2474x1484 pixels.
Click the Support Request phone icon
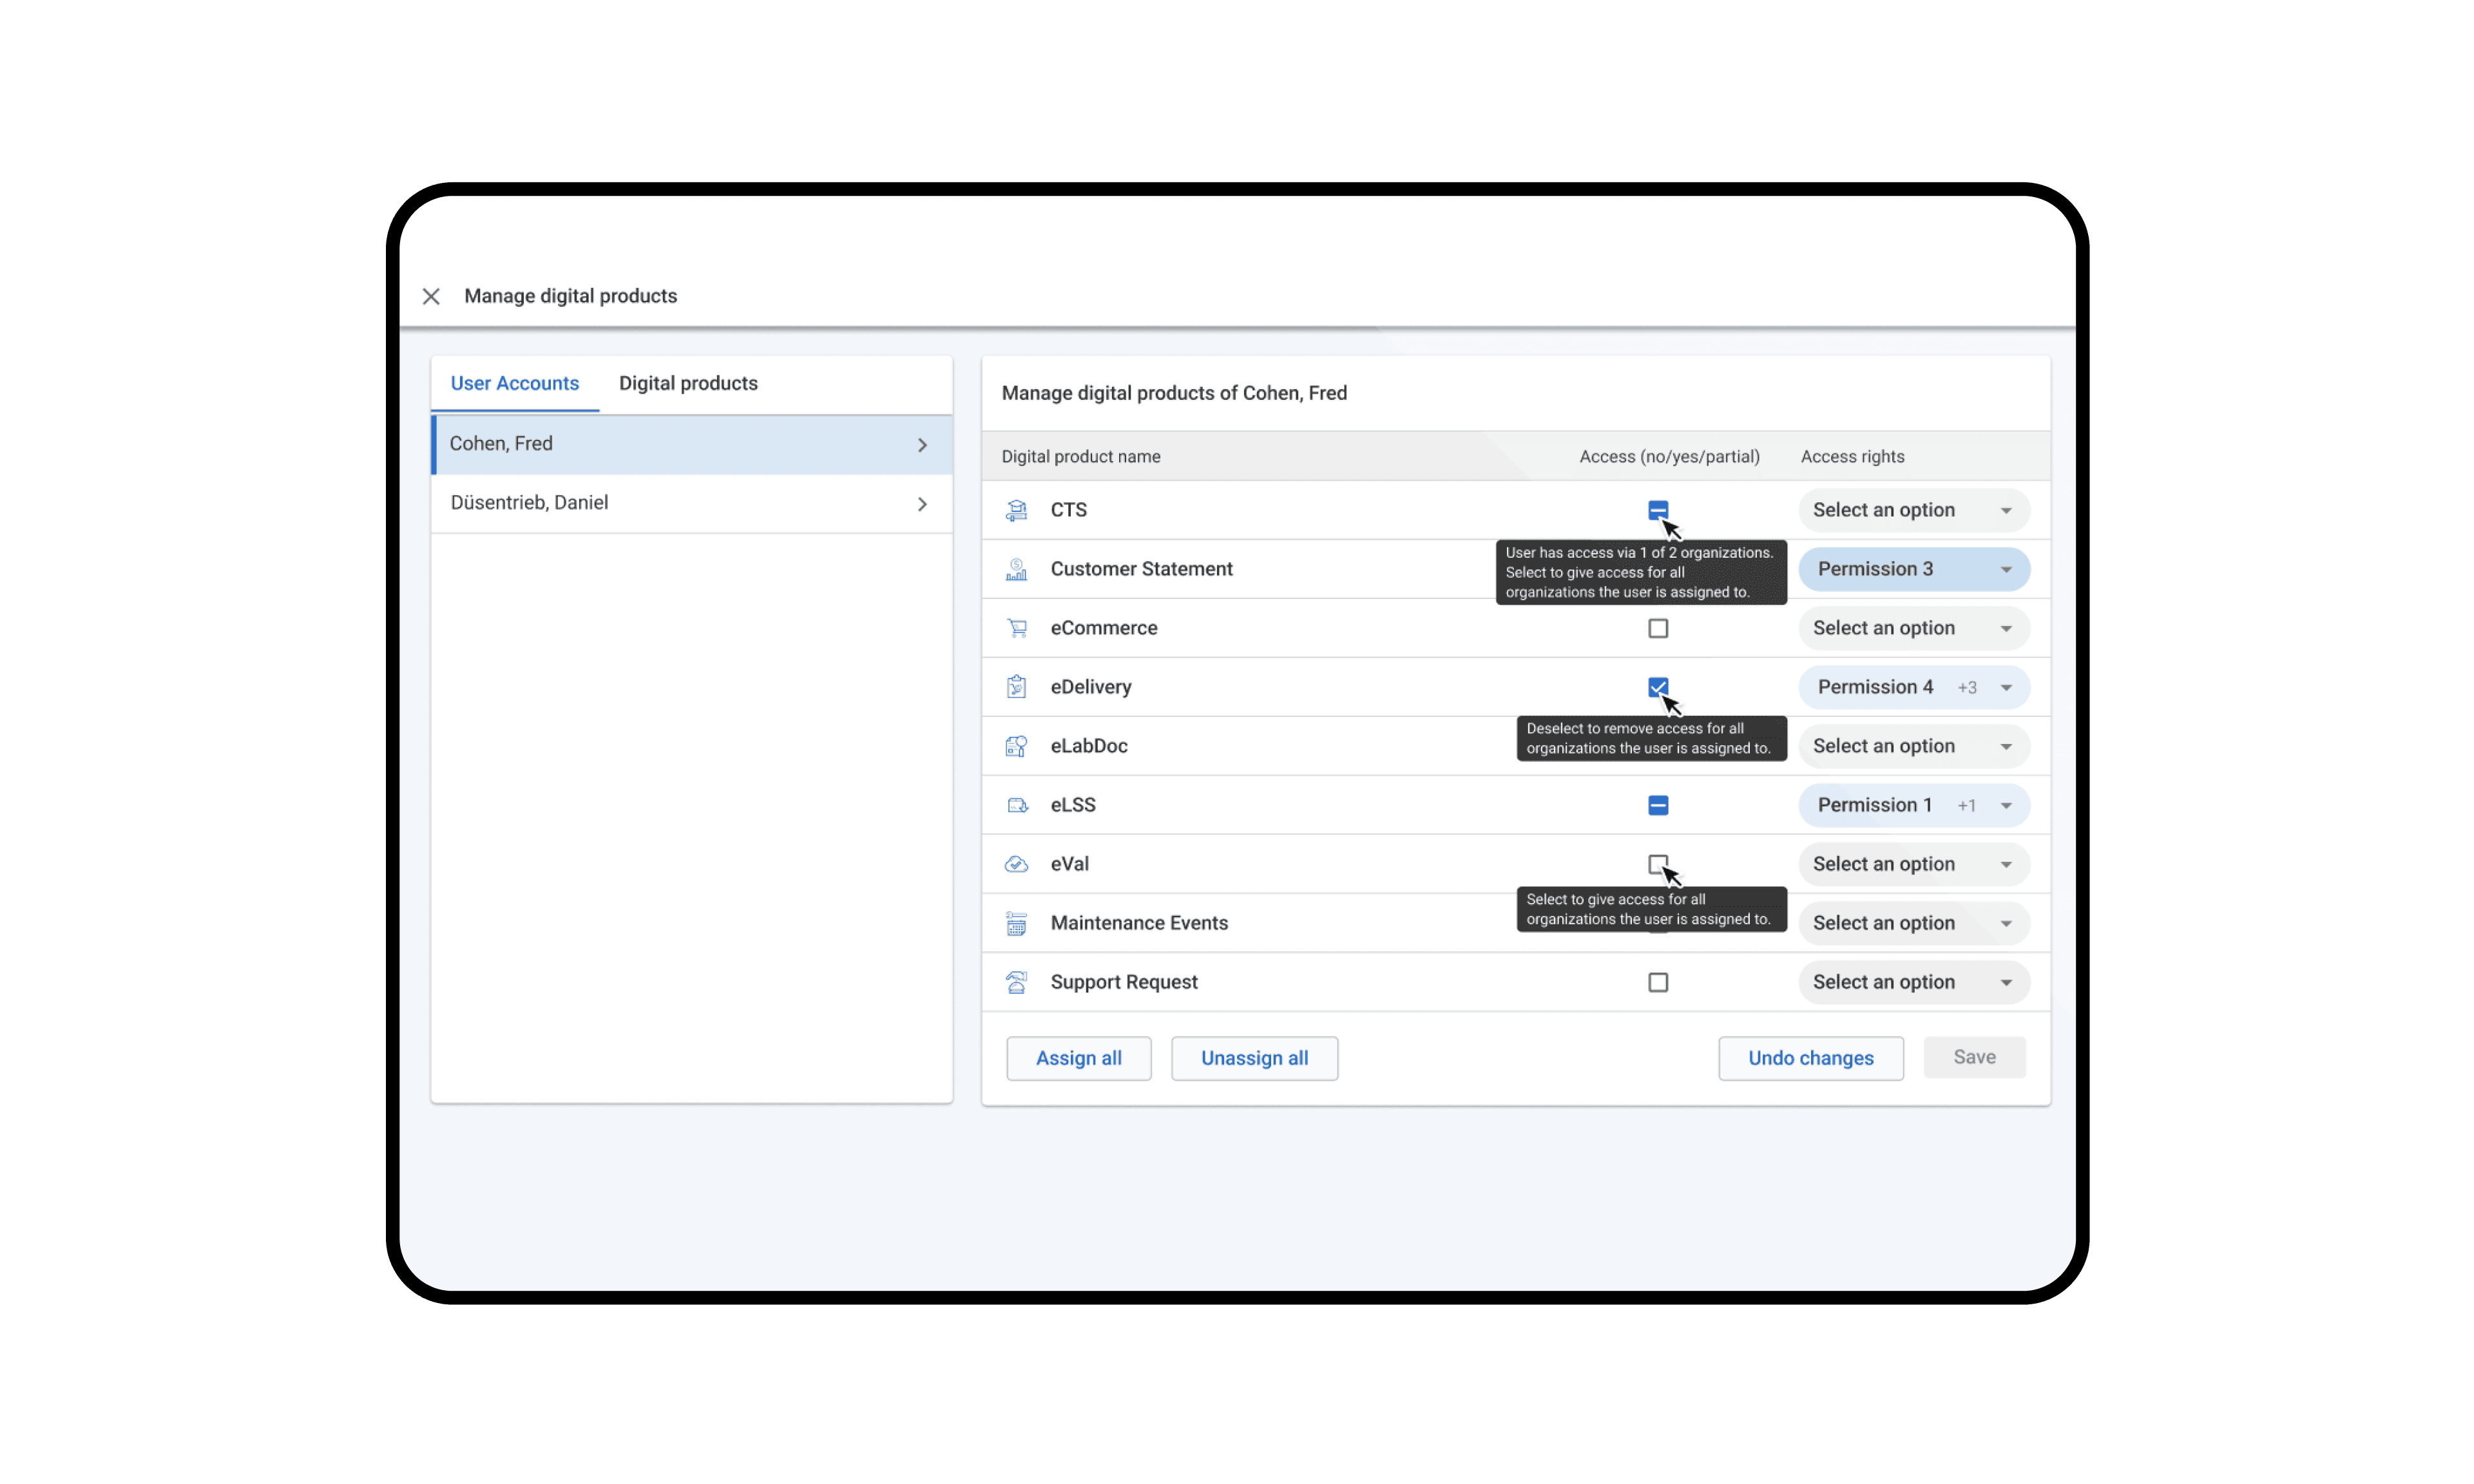(1017, 982)
